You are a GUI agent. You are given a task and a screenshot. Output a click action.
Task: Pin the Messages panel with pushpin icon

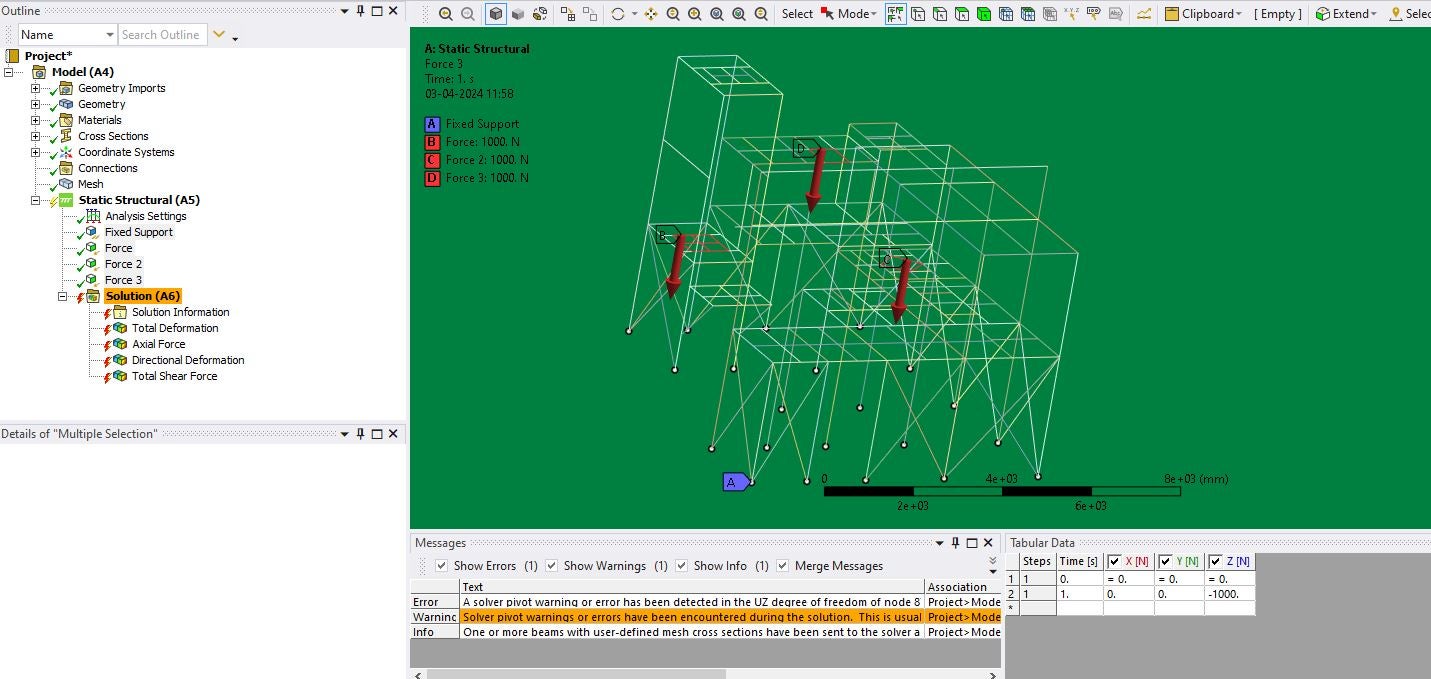point(955,543)
